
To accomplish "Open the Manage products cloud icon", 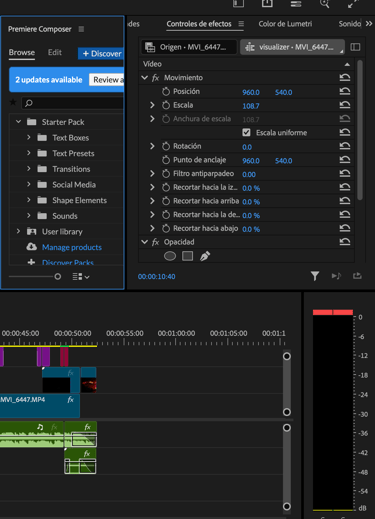I will (x=32, y=247).
